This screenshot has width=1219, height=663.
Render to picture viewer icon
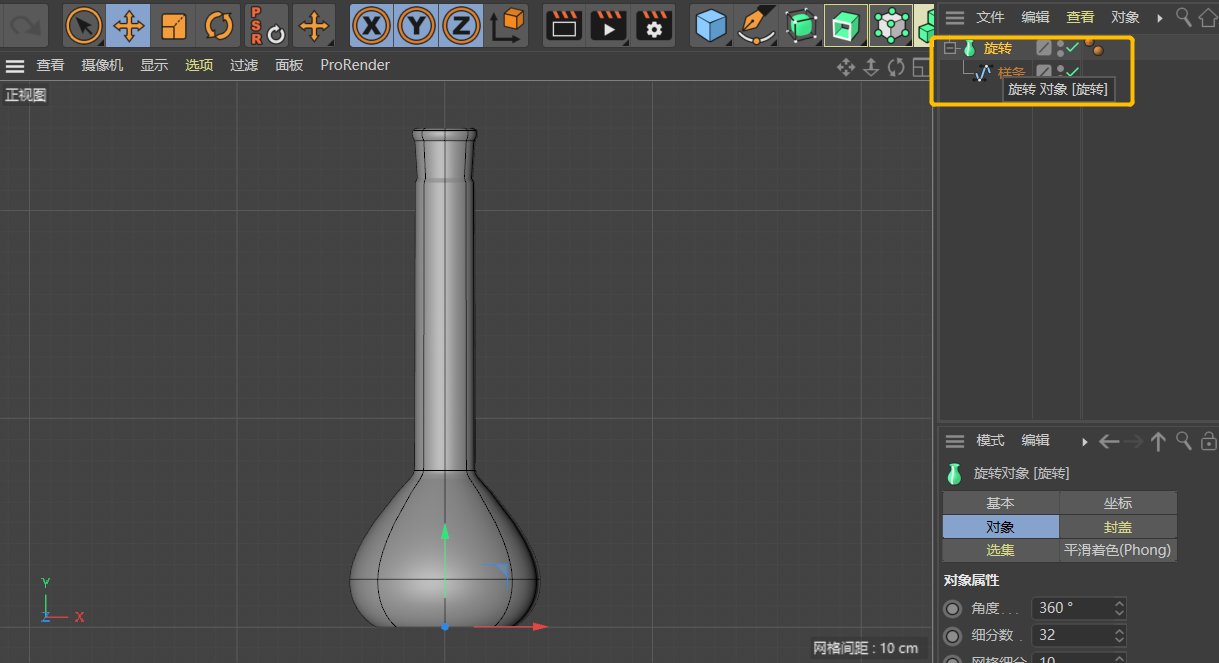click(x=609, y=25)
